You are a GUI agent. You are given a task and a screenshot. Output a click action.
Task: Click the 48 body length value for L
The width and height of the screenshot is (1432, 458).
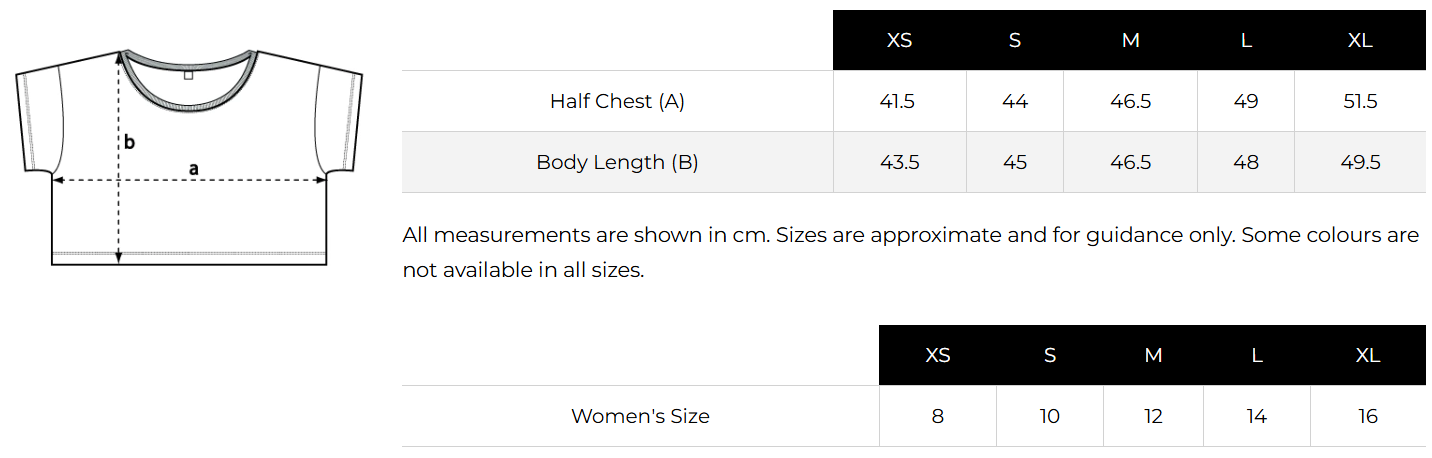(1246, 162)
